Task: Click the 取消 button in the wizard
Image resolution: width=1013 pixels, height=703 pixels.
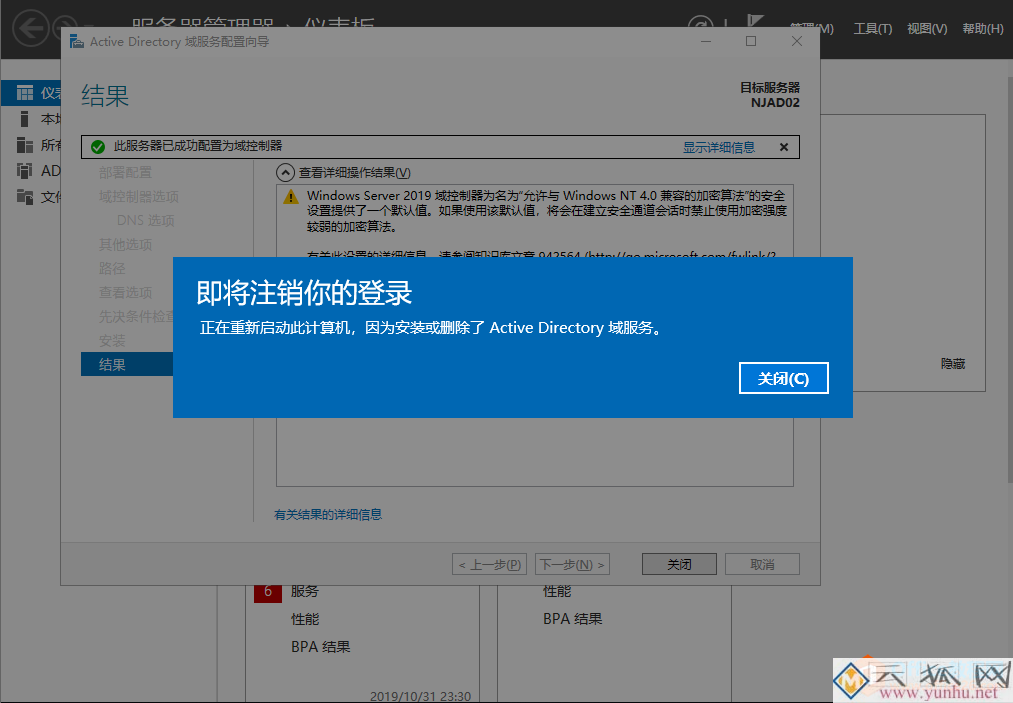Action: tap(761, 563)
